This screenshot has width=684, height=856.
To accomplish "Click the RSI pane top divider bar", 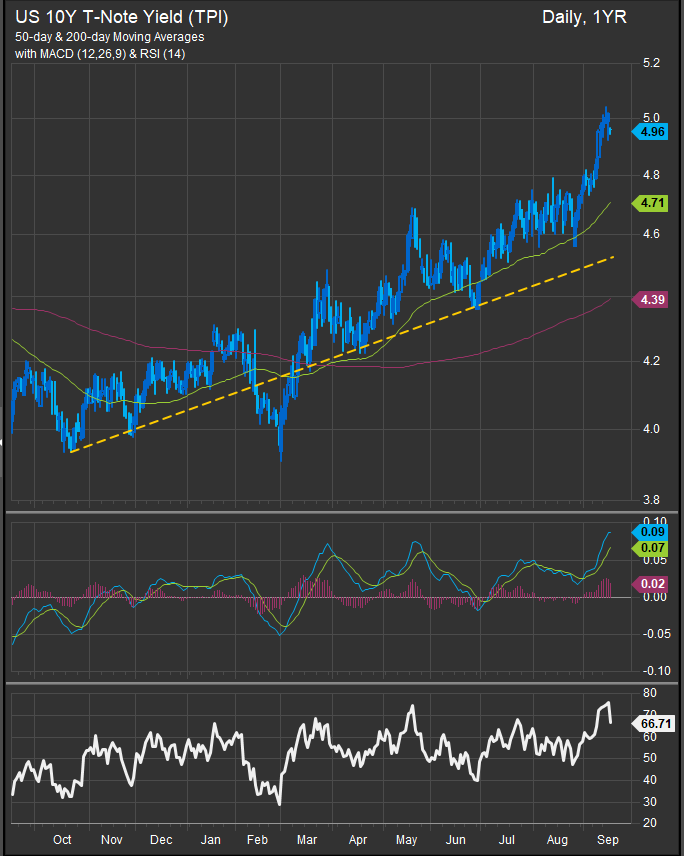I will (x=342, y=682).
